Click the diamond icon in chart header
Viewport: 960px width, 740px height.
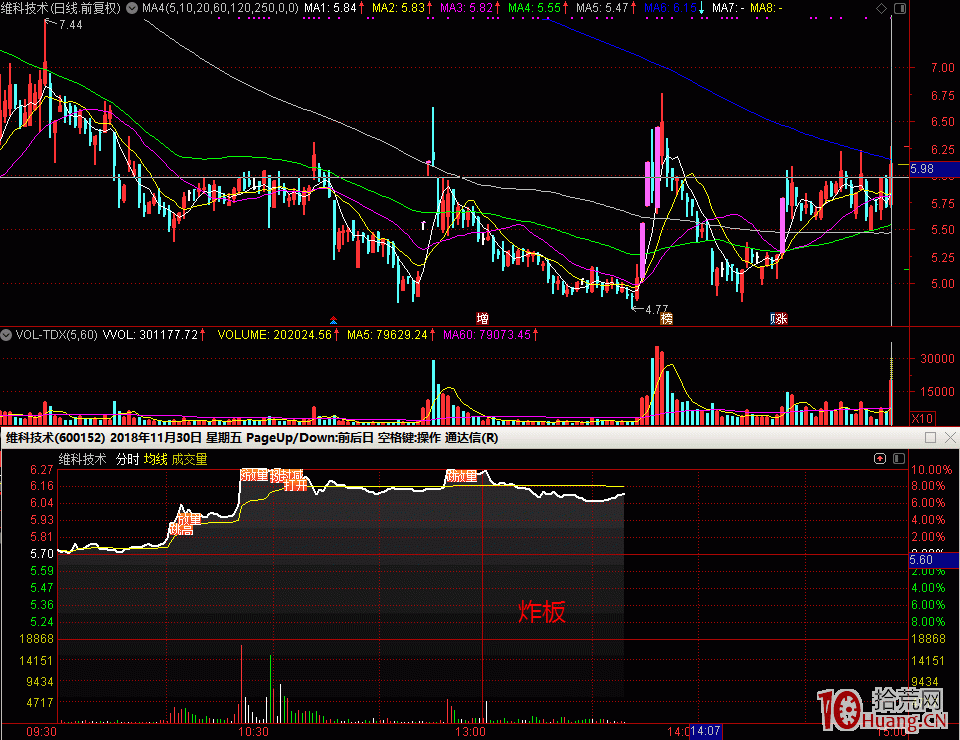point(880,8)
